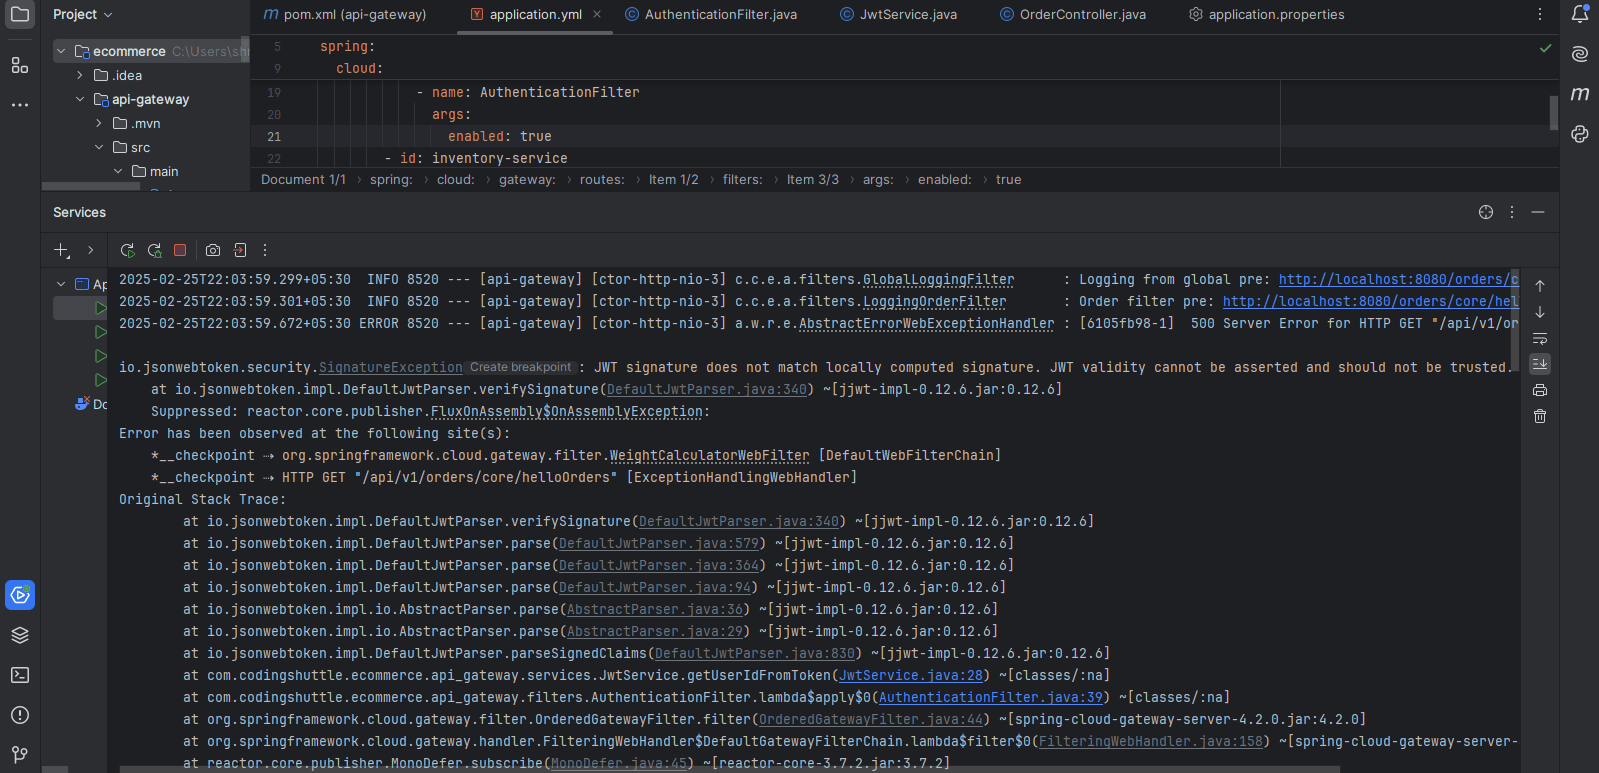Switch to JwtService.java tab
1599x773 pixels.
click(898, 14)
